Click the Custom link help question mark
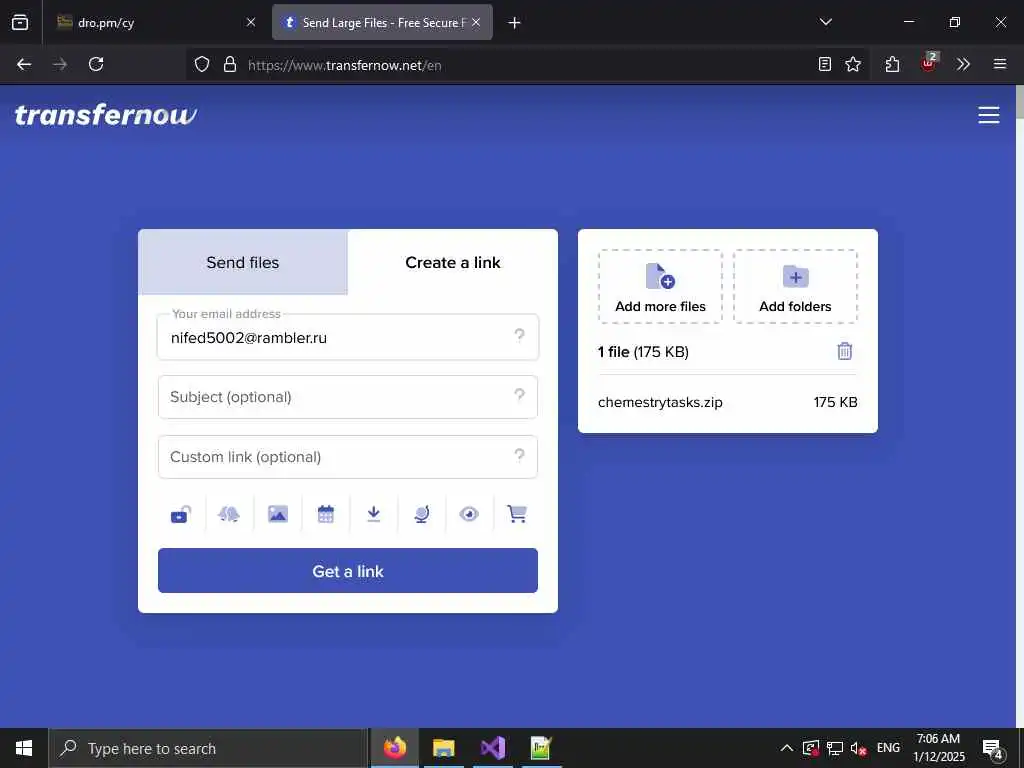Viewport: 1024px width, 768px height. 519,455
